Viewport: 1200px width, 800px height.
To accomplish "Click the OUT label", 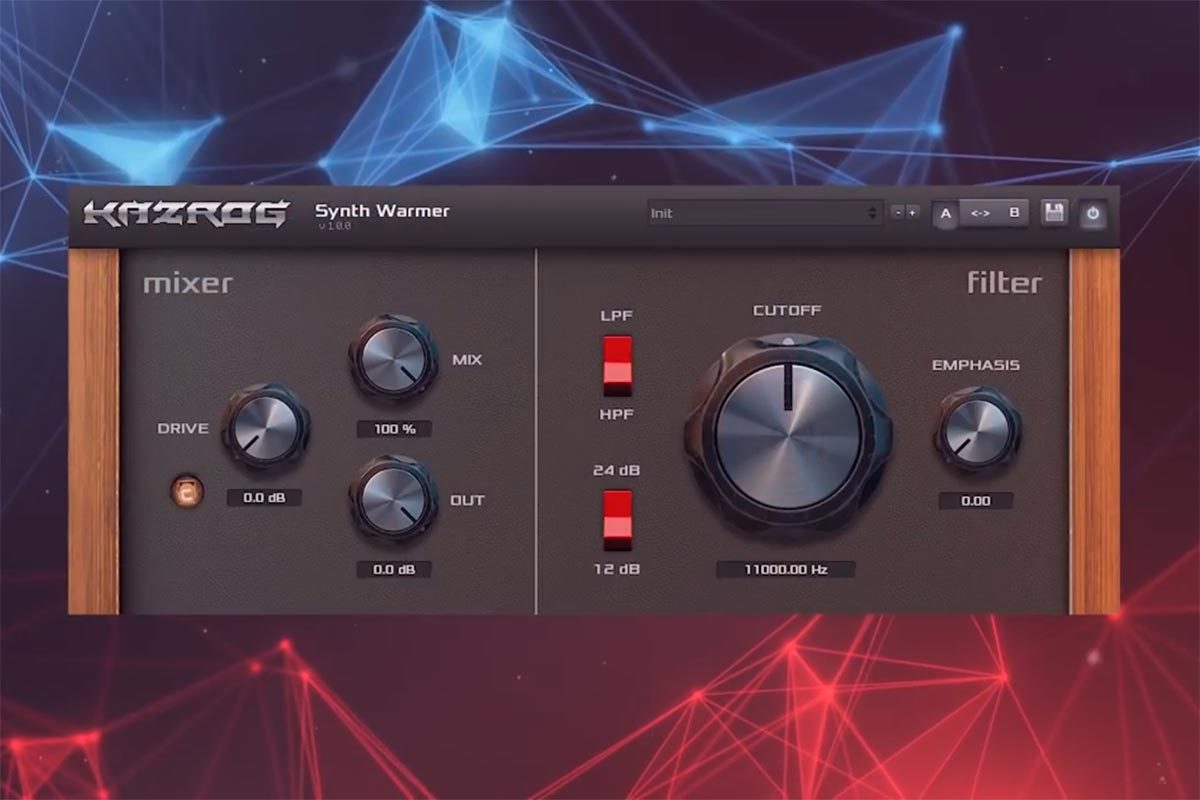I will click(467, 500).
